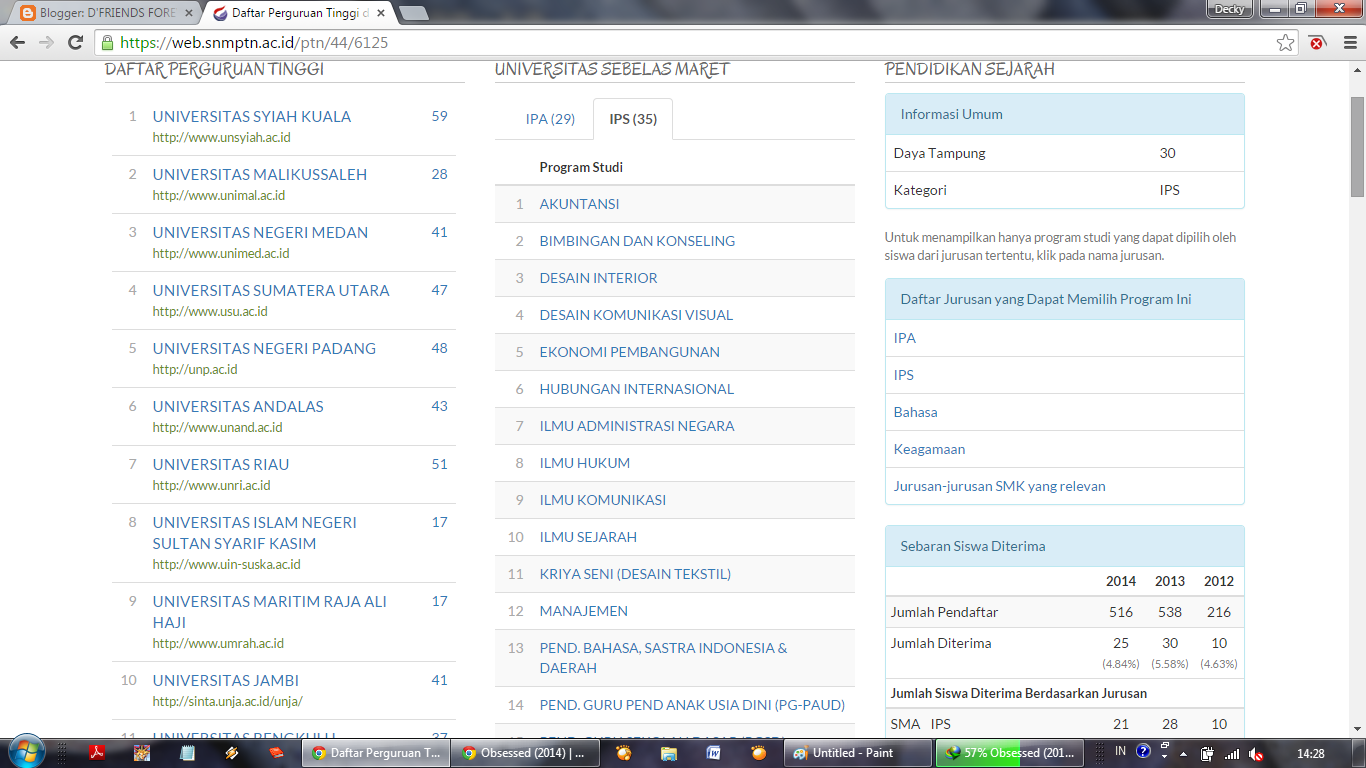Viewport: 1366px width, 768px height.
Task: Open UNIVERSITAS MARITIM RAJA ALI HAJI link
Action: (x=270, y=612)
